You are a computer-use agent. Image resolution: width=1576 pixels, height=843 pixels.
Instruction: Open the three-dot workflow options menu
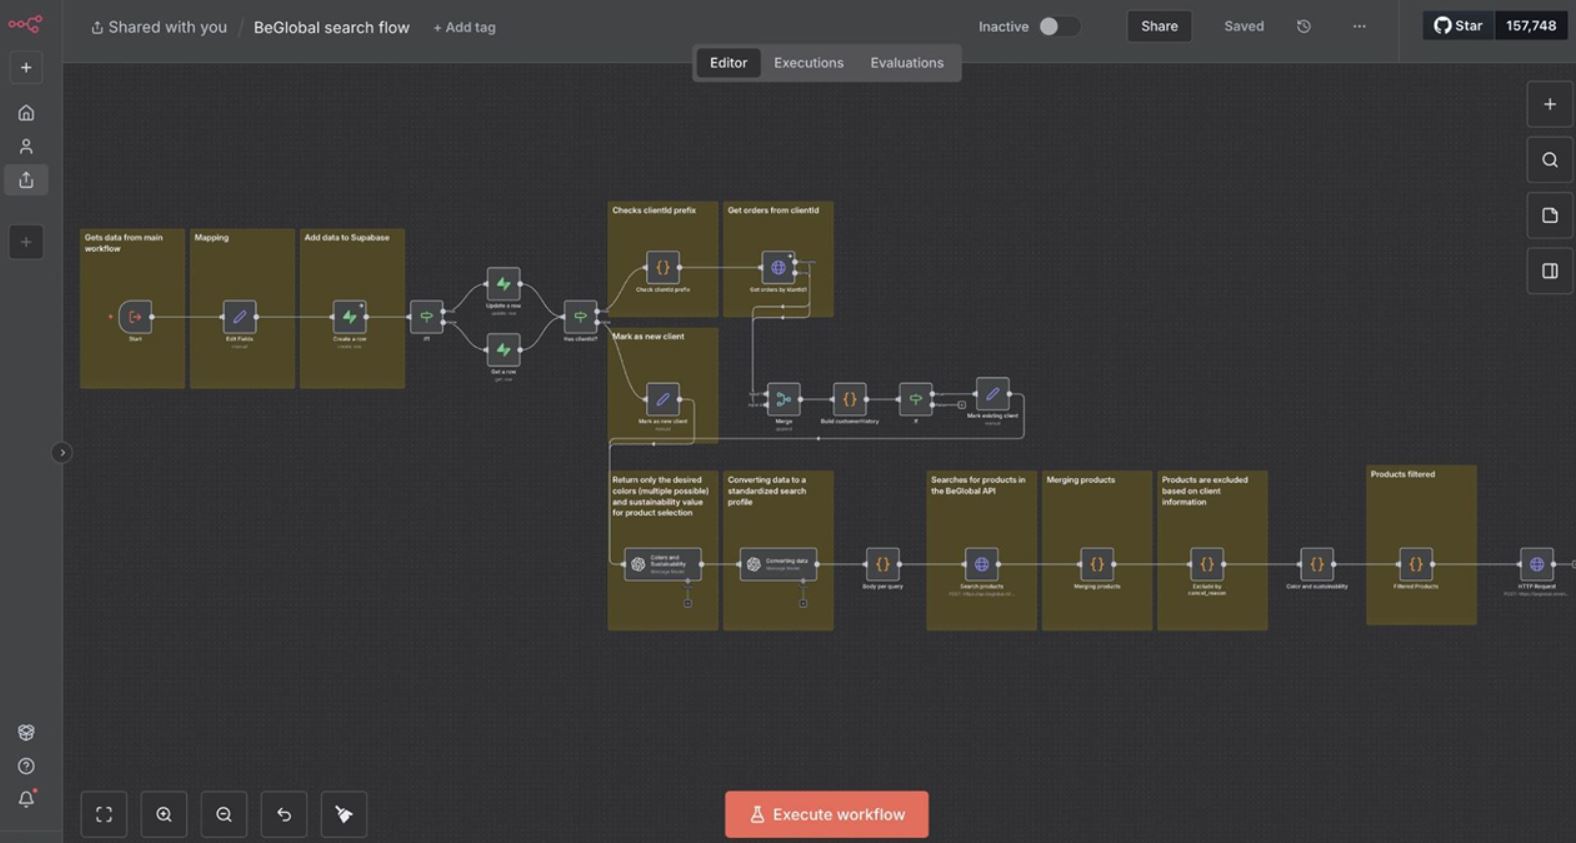point(1359,27)
